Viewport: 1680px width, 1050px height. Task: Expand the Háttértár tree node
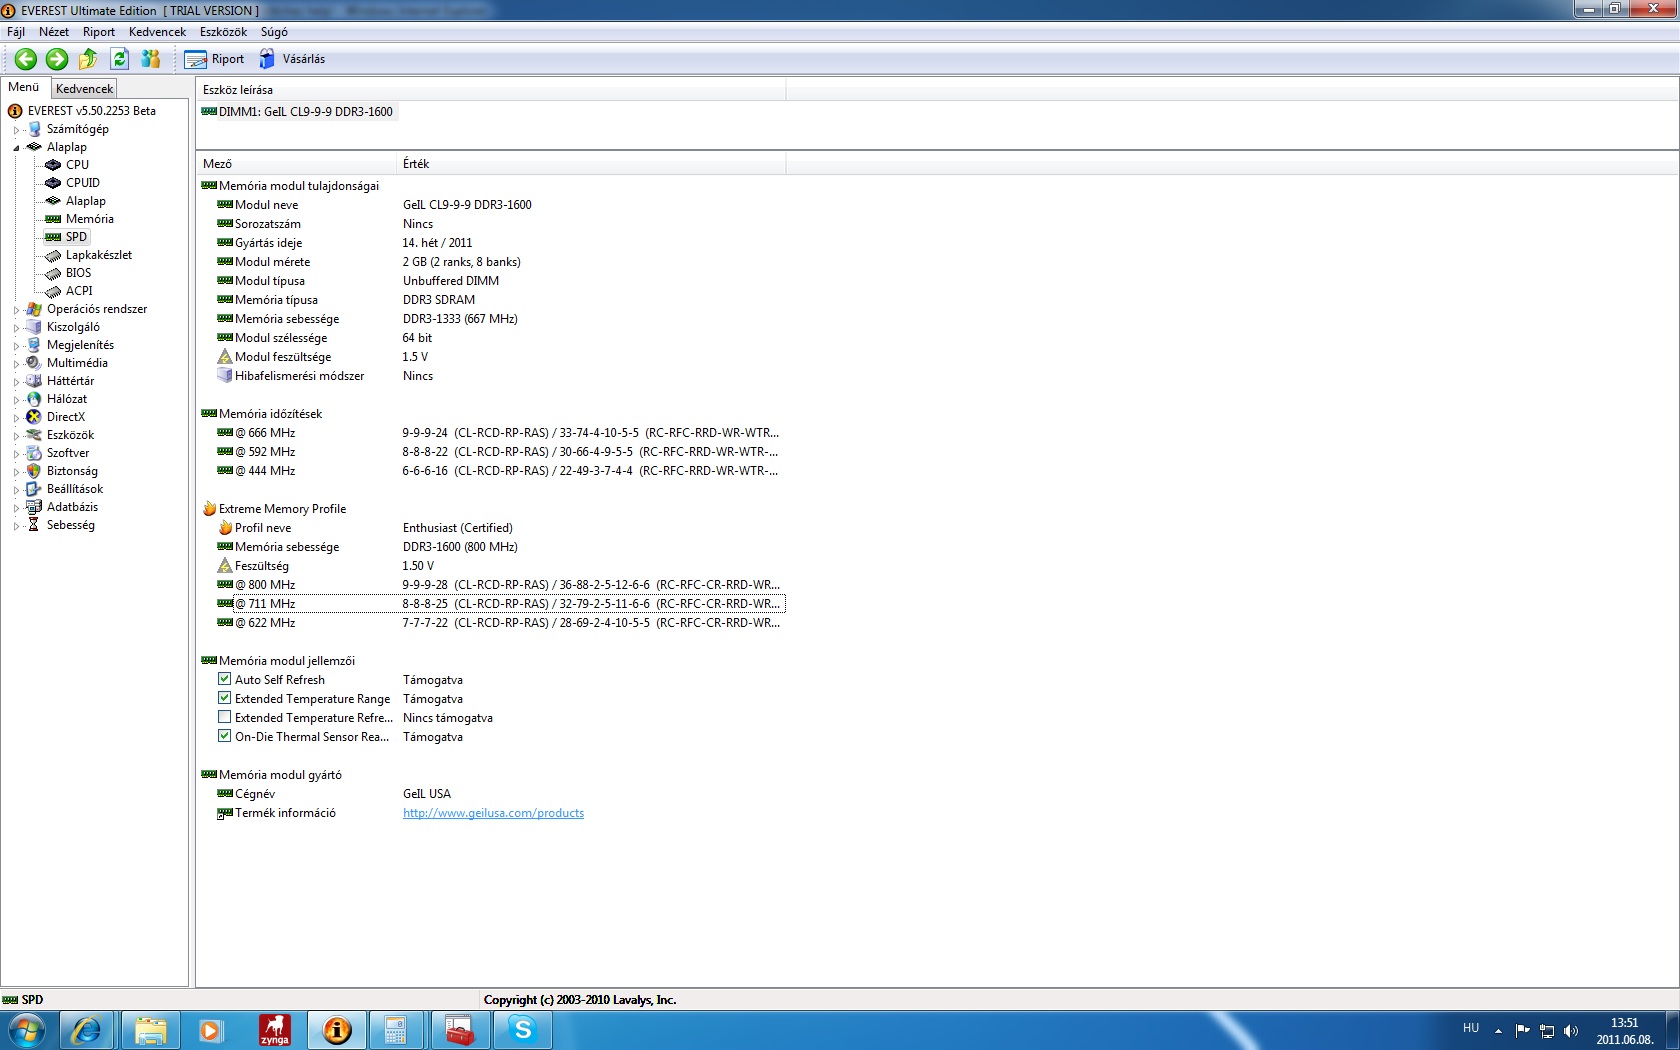[16, 382]
